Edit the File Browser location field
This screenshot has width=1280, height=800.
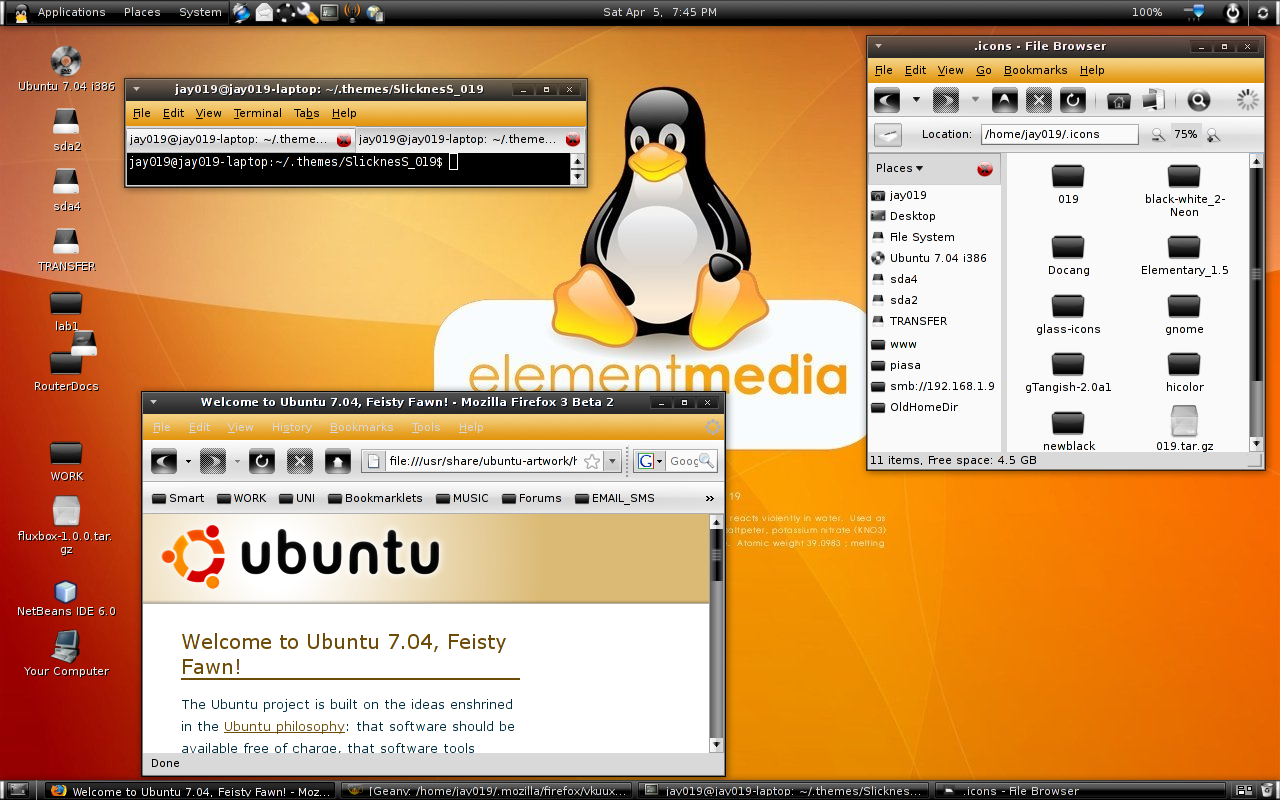tap(1060, 134)
